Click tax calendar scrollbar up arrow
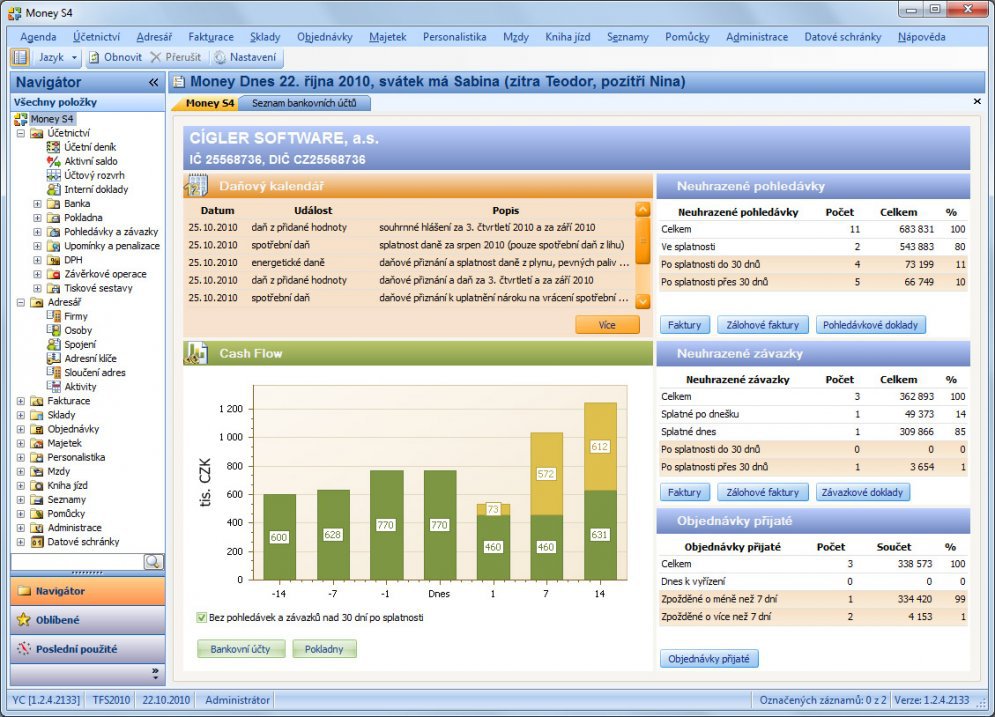The width and height of the screenshot is (995, 717). 643,209
